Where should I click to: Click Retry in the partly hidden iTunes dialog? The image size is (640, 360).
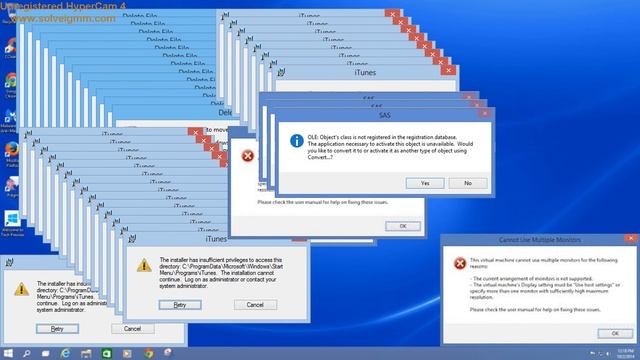pos(57,329)
